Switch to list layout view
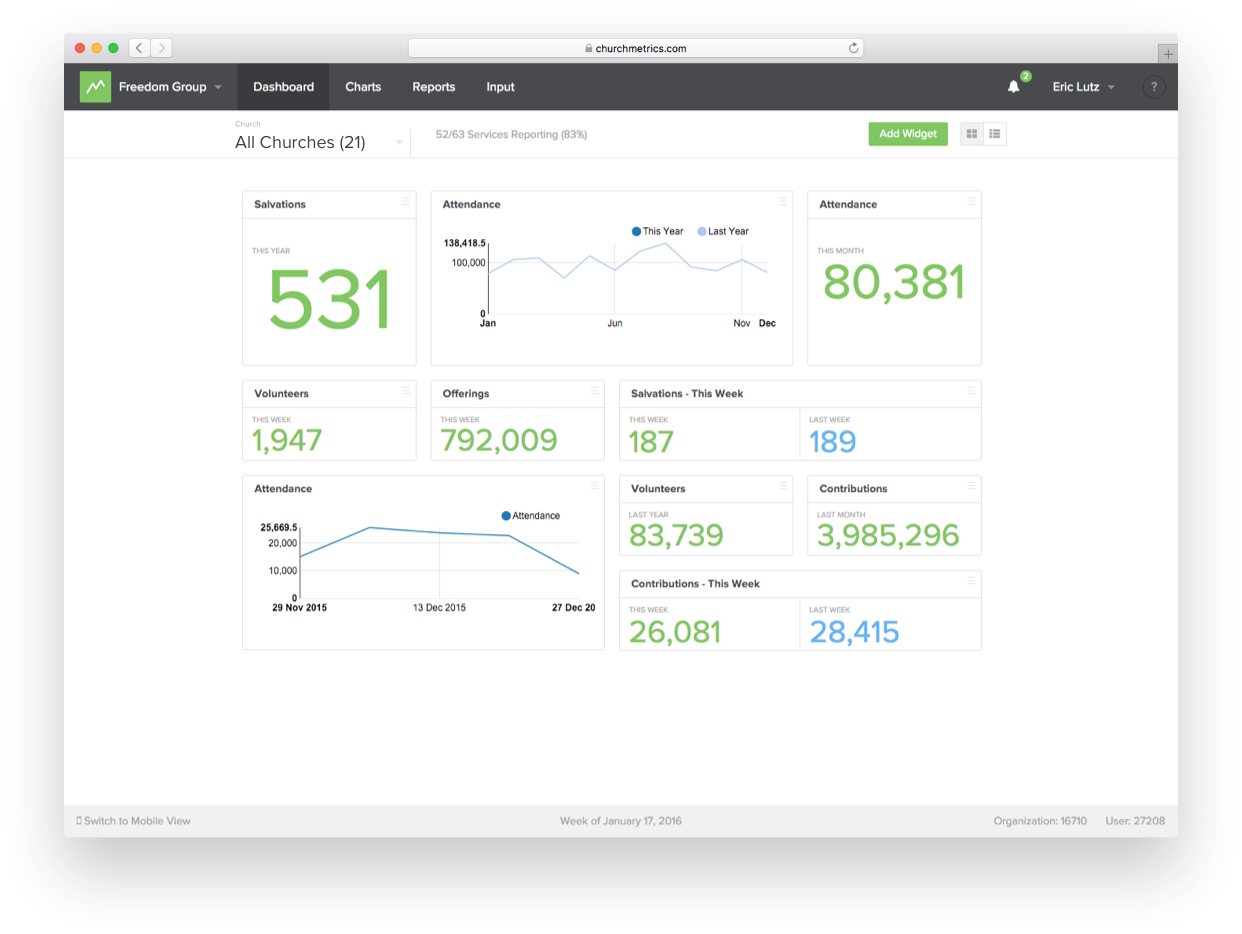 point(995,134)
